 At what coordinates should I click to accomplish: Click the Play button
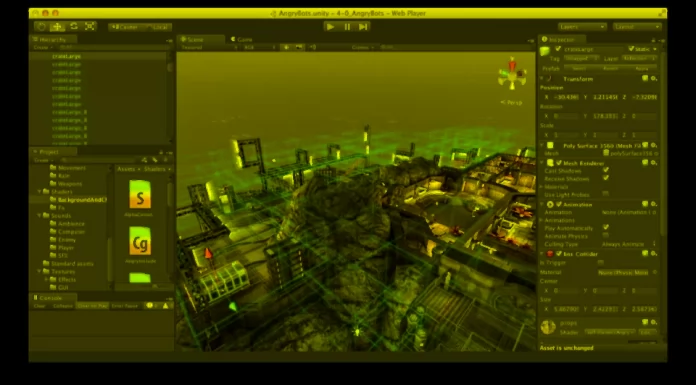click(330, 27)
